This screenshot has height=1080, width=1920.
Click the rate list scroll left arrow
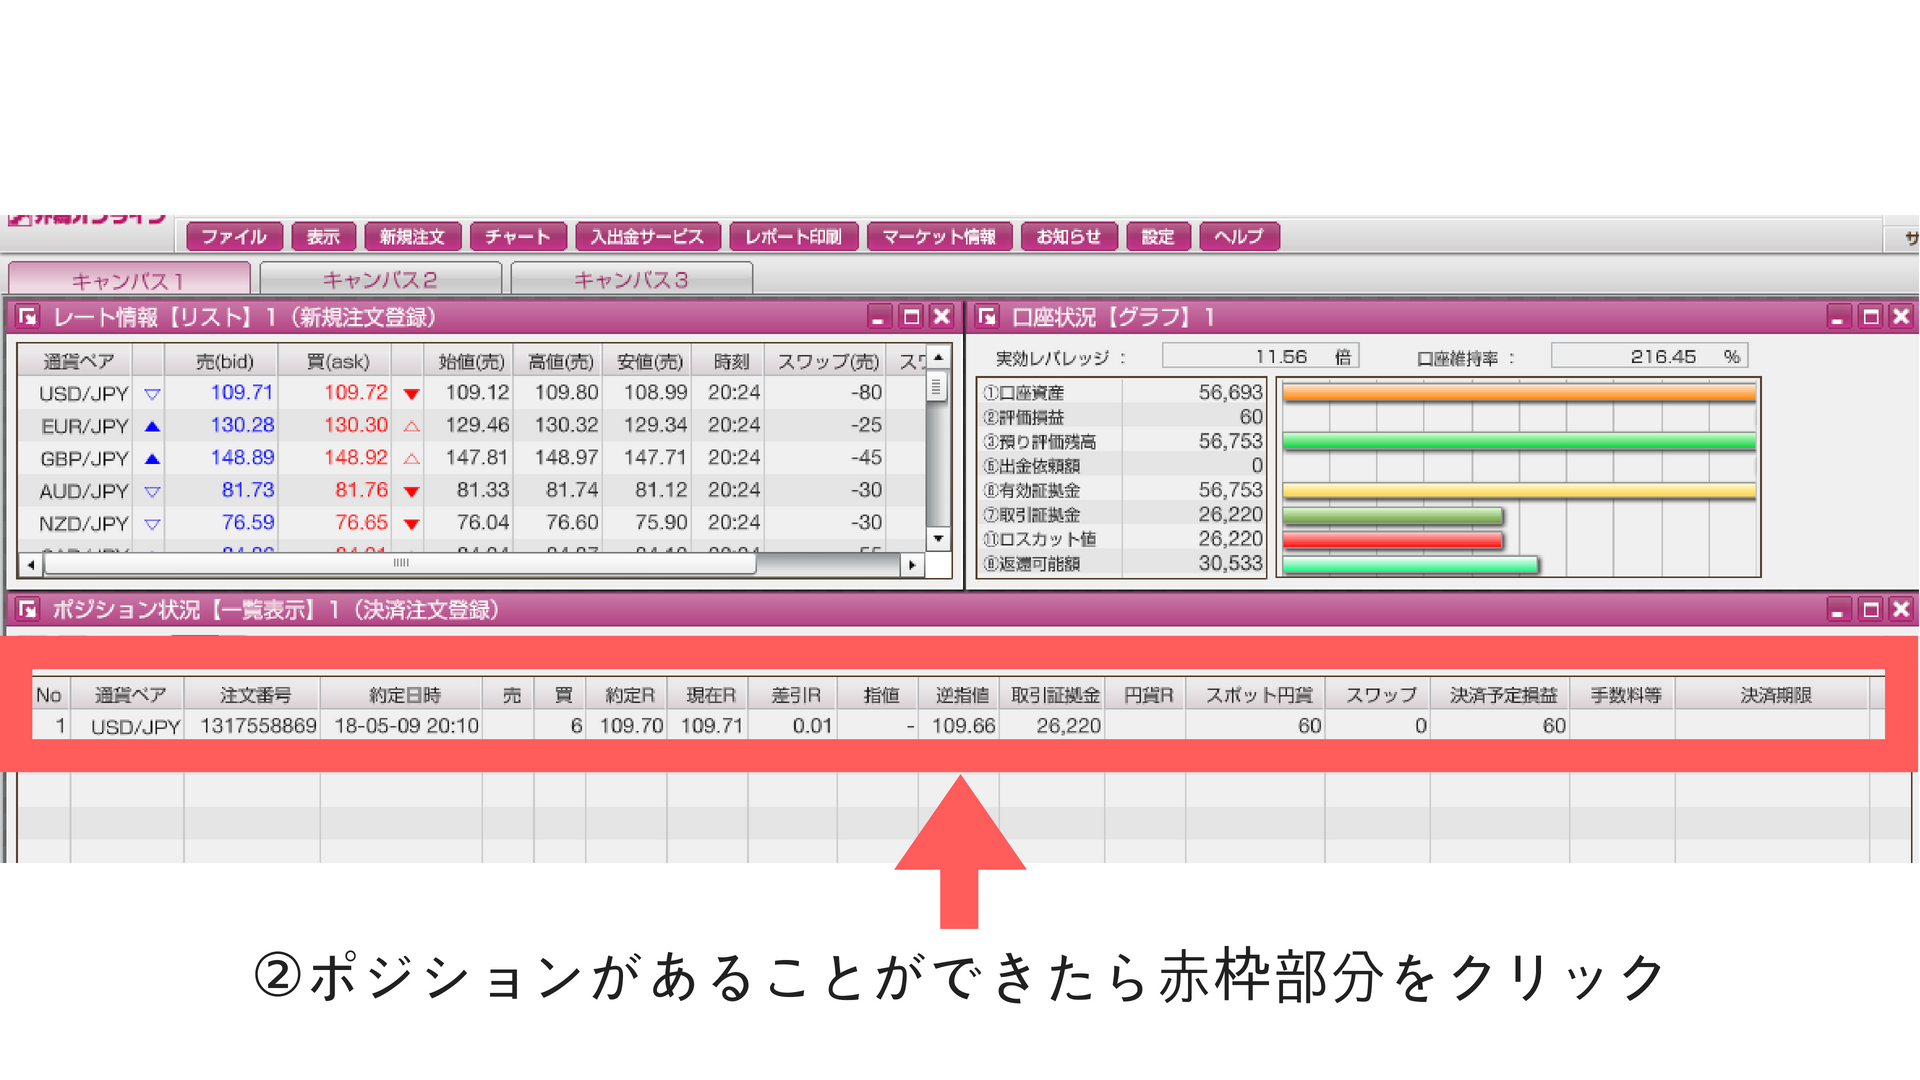[31, 565]
